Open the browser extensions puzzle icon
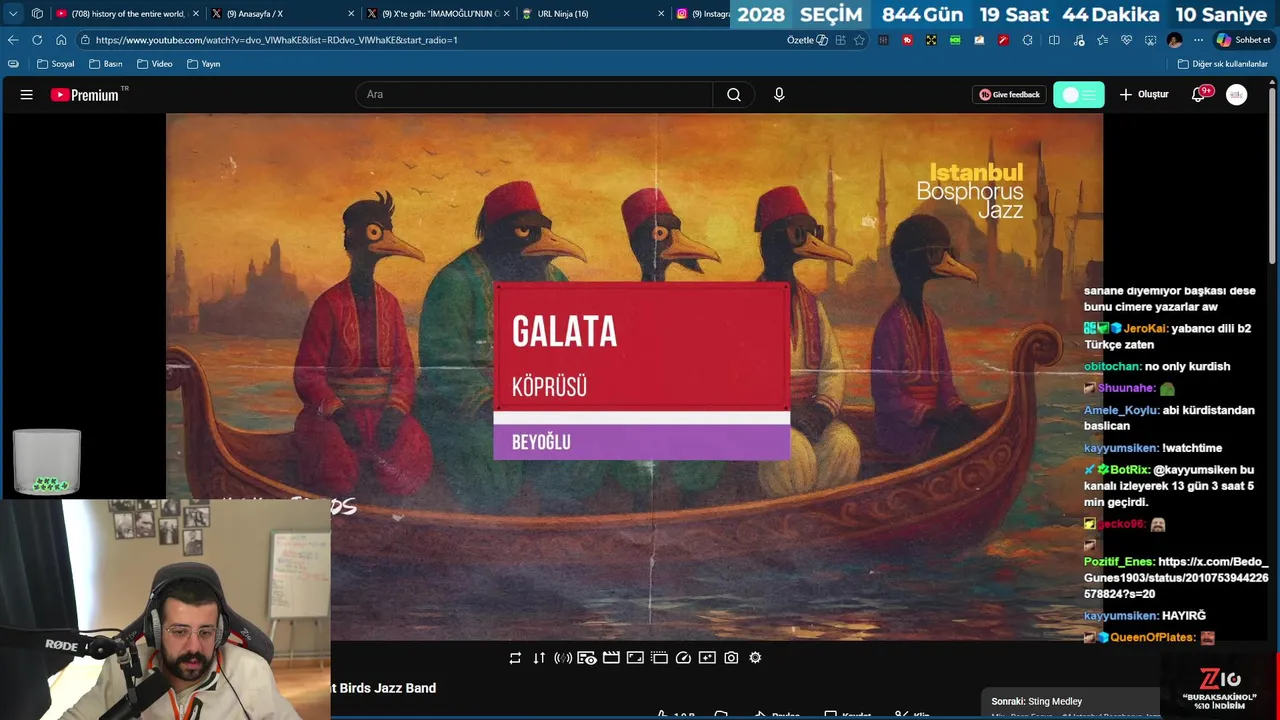Screen dimensions: 1280x720 click(x=1027, y=40)
